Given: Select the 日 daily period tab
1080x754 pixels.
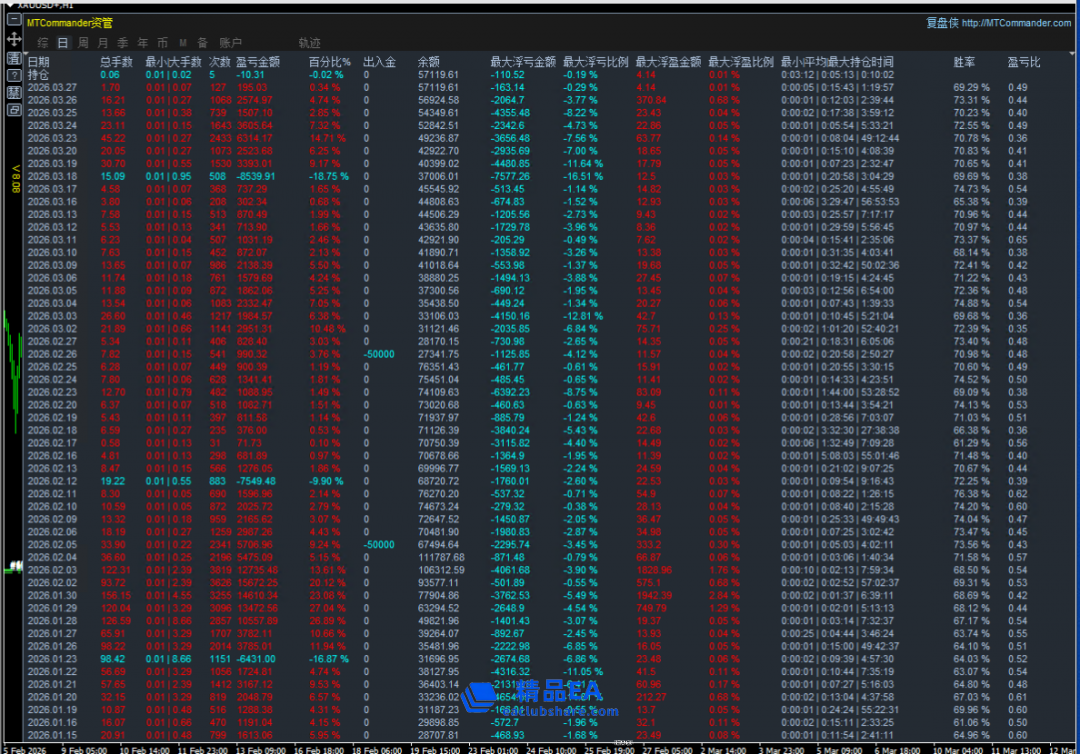Looking at the screenshot, I should [x=63, y=43].
